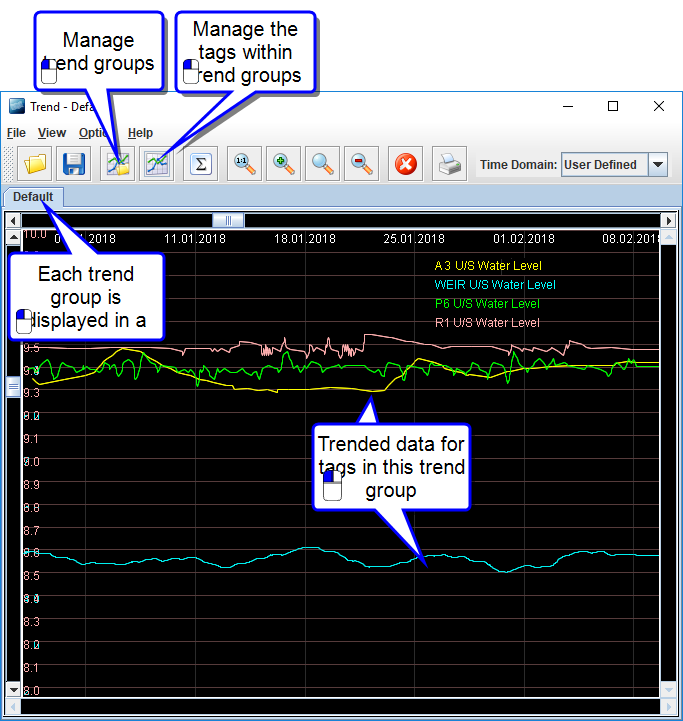Maximize the Trend window
This screenshot has width=683, height=721.
613,106
